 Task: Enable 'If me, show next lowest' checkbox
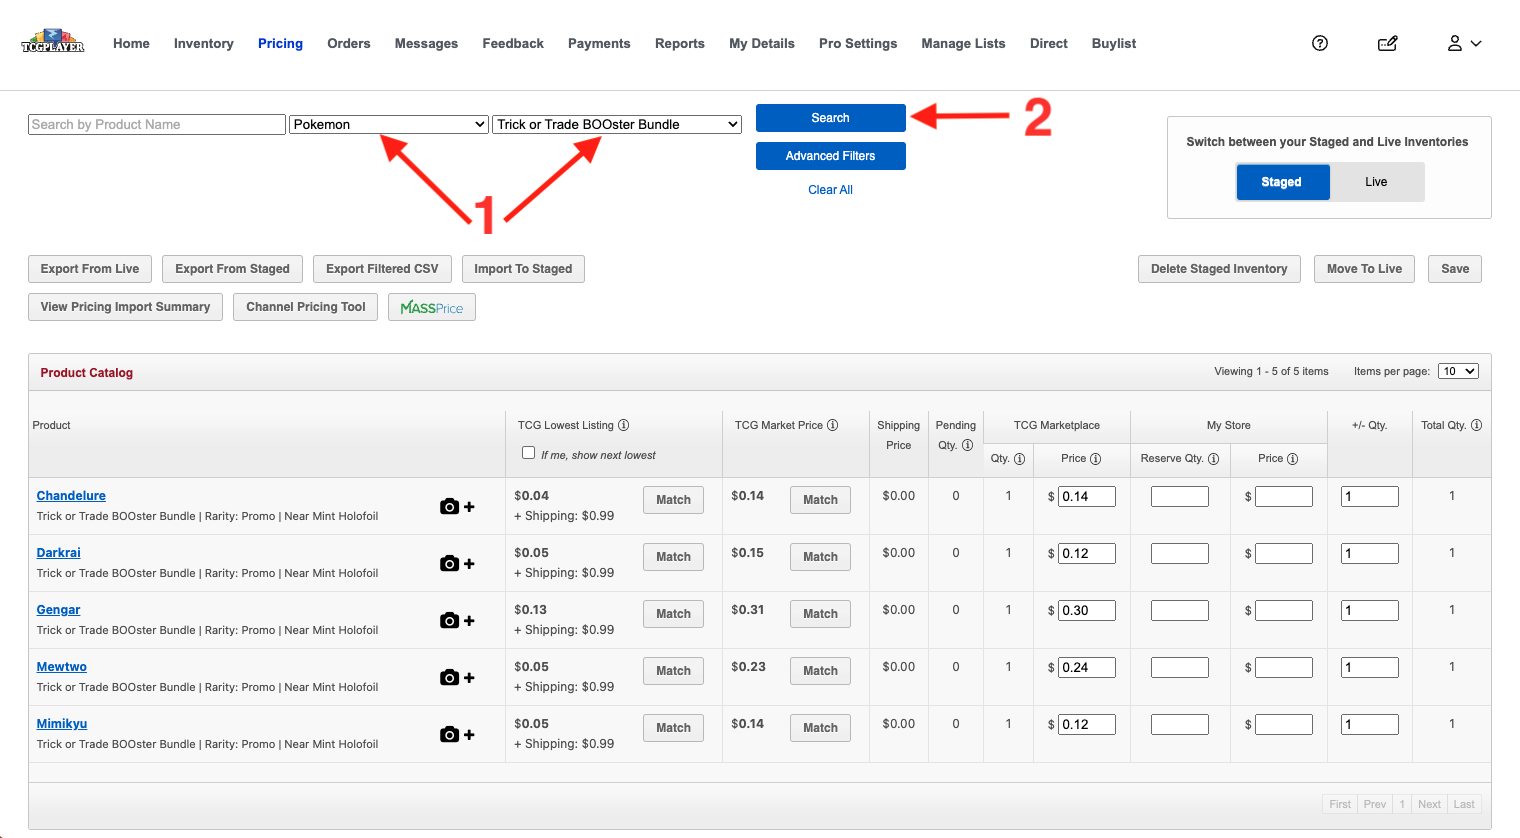[528, 453]
